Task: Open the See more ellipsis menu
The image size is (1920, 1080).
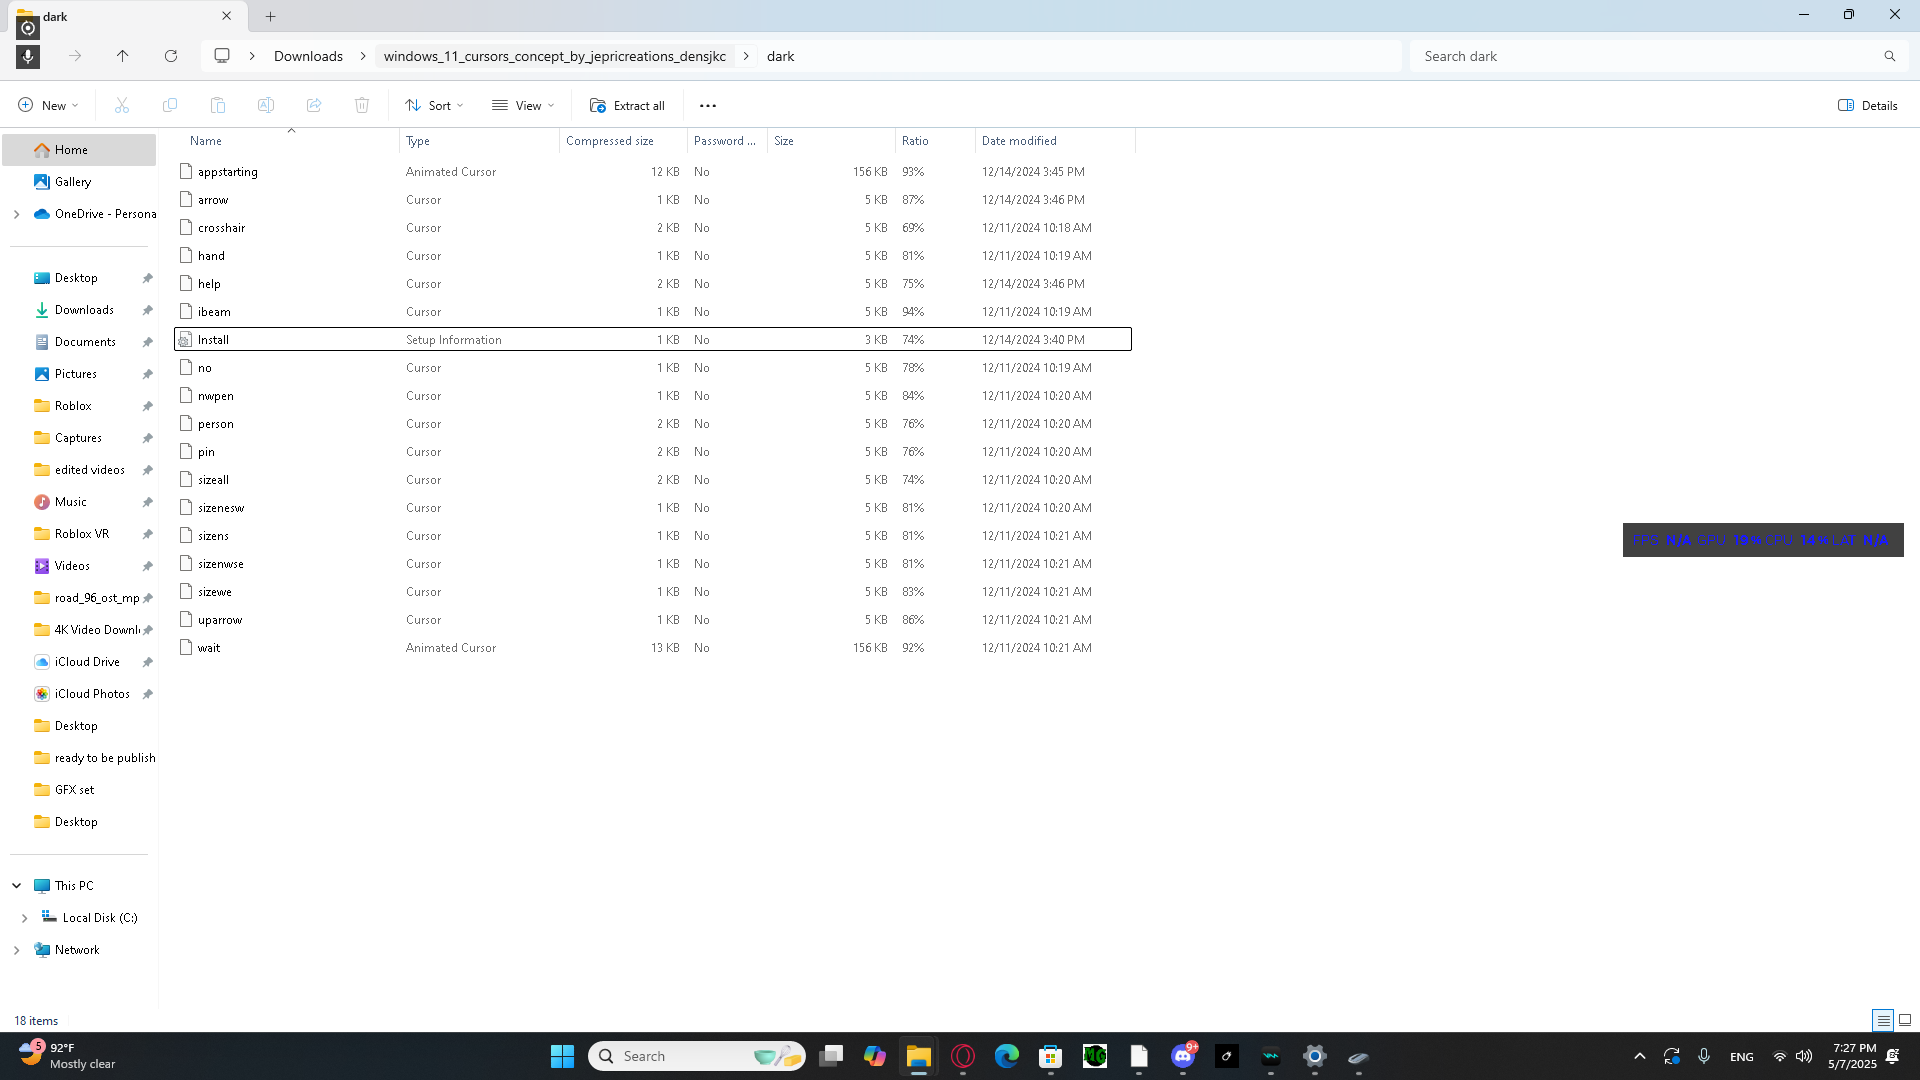Action: (x=708, y=105)
